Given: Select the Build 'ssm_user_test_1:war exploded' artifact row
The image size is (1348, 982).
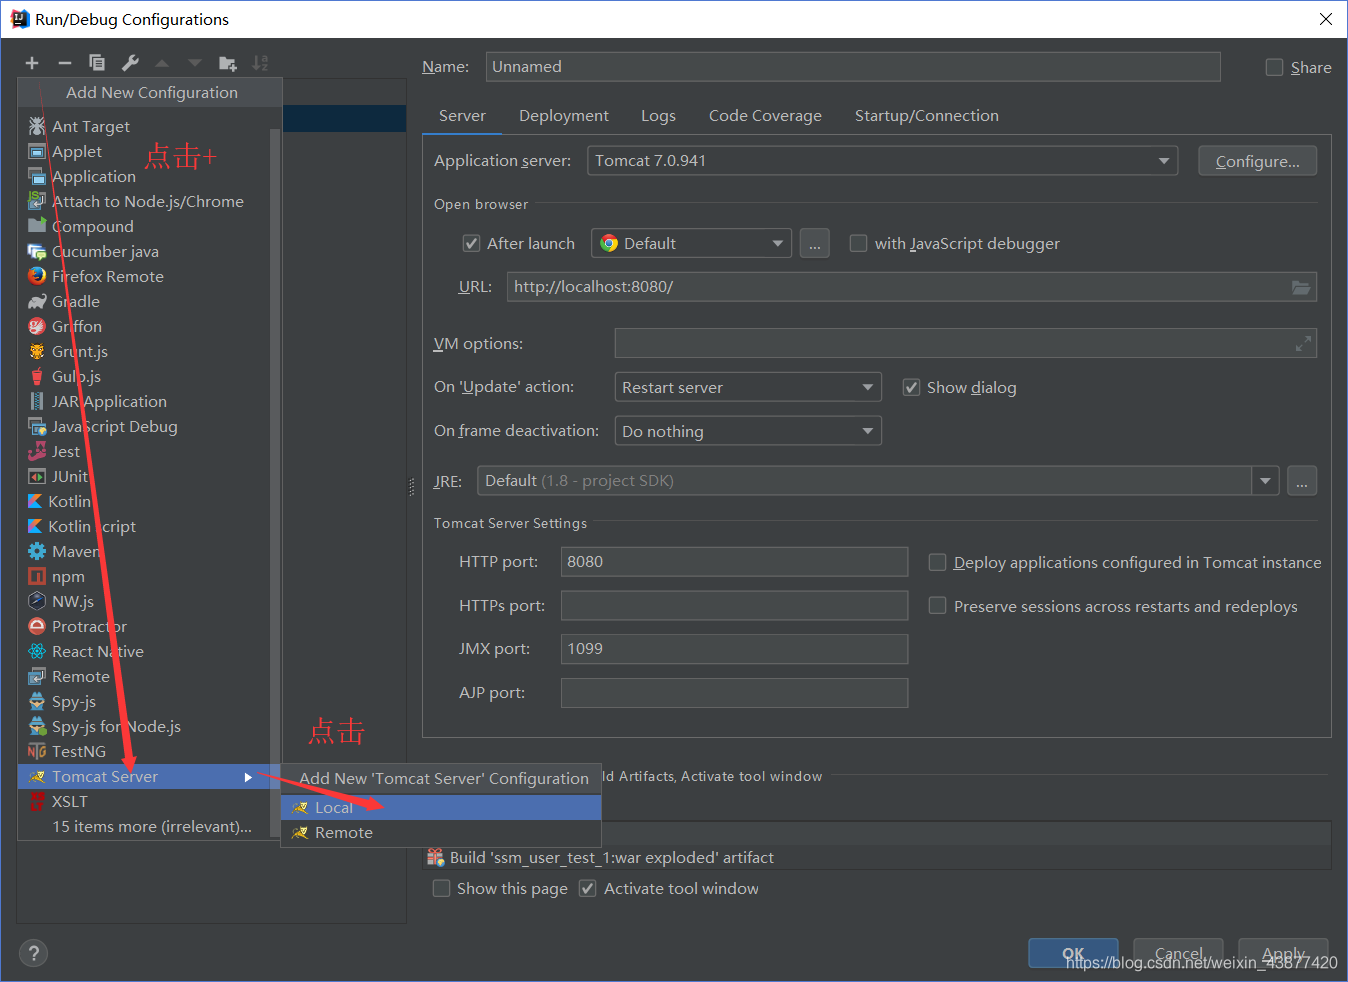Looking at the screenshot, I should click(x=877, y=857).
